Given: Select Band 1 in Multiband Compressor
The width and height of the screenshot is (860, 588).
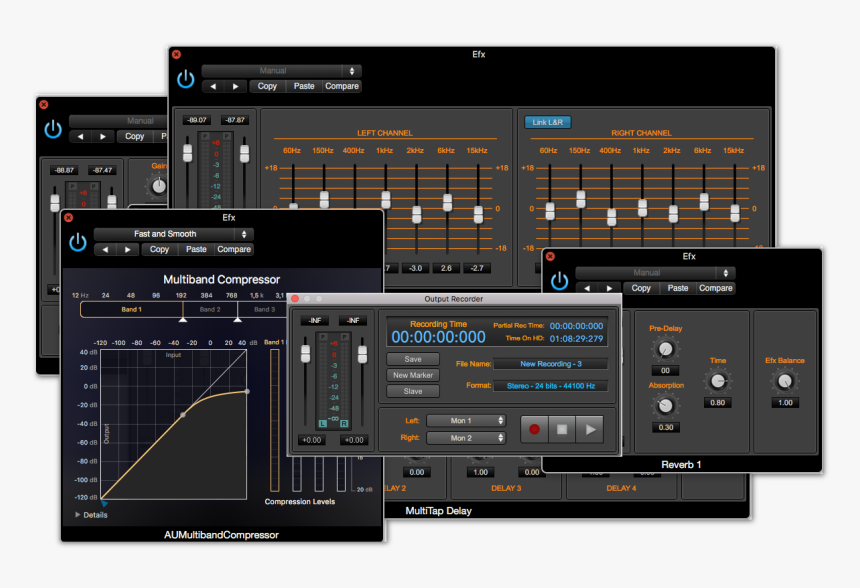Looking at the screenshot, I should (132, 309).
